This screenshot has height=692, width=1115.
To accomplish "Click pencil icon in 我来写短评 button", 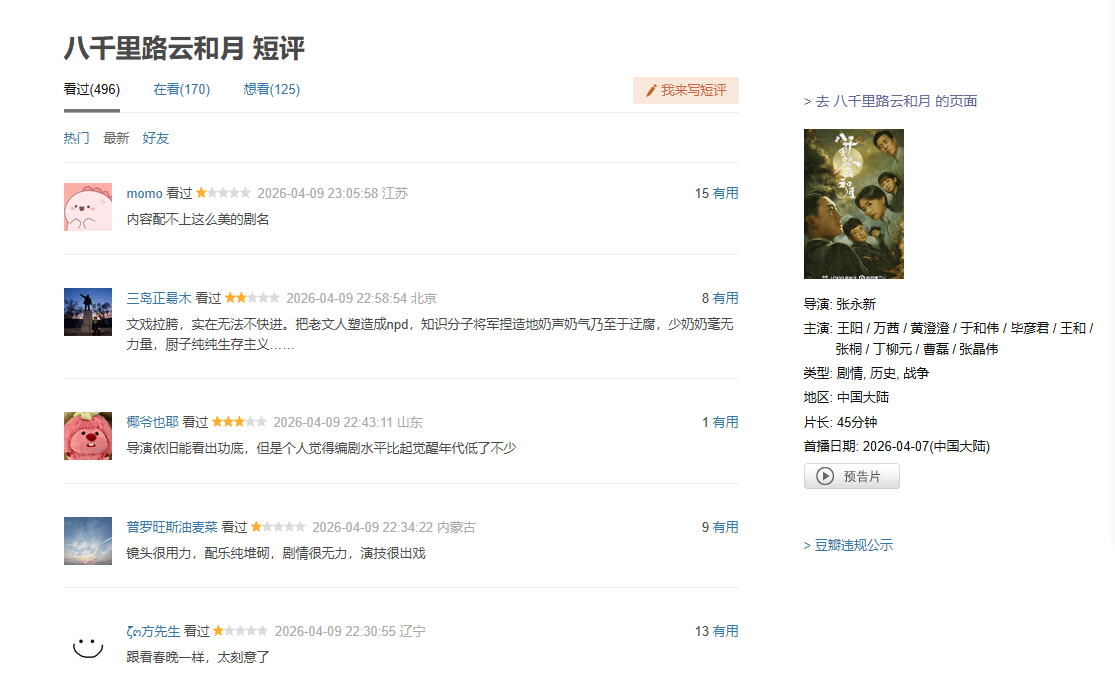I will (651, 91).
